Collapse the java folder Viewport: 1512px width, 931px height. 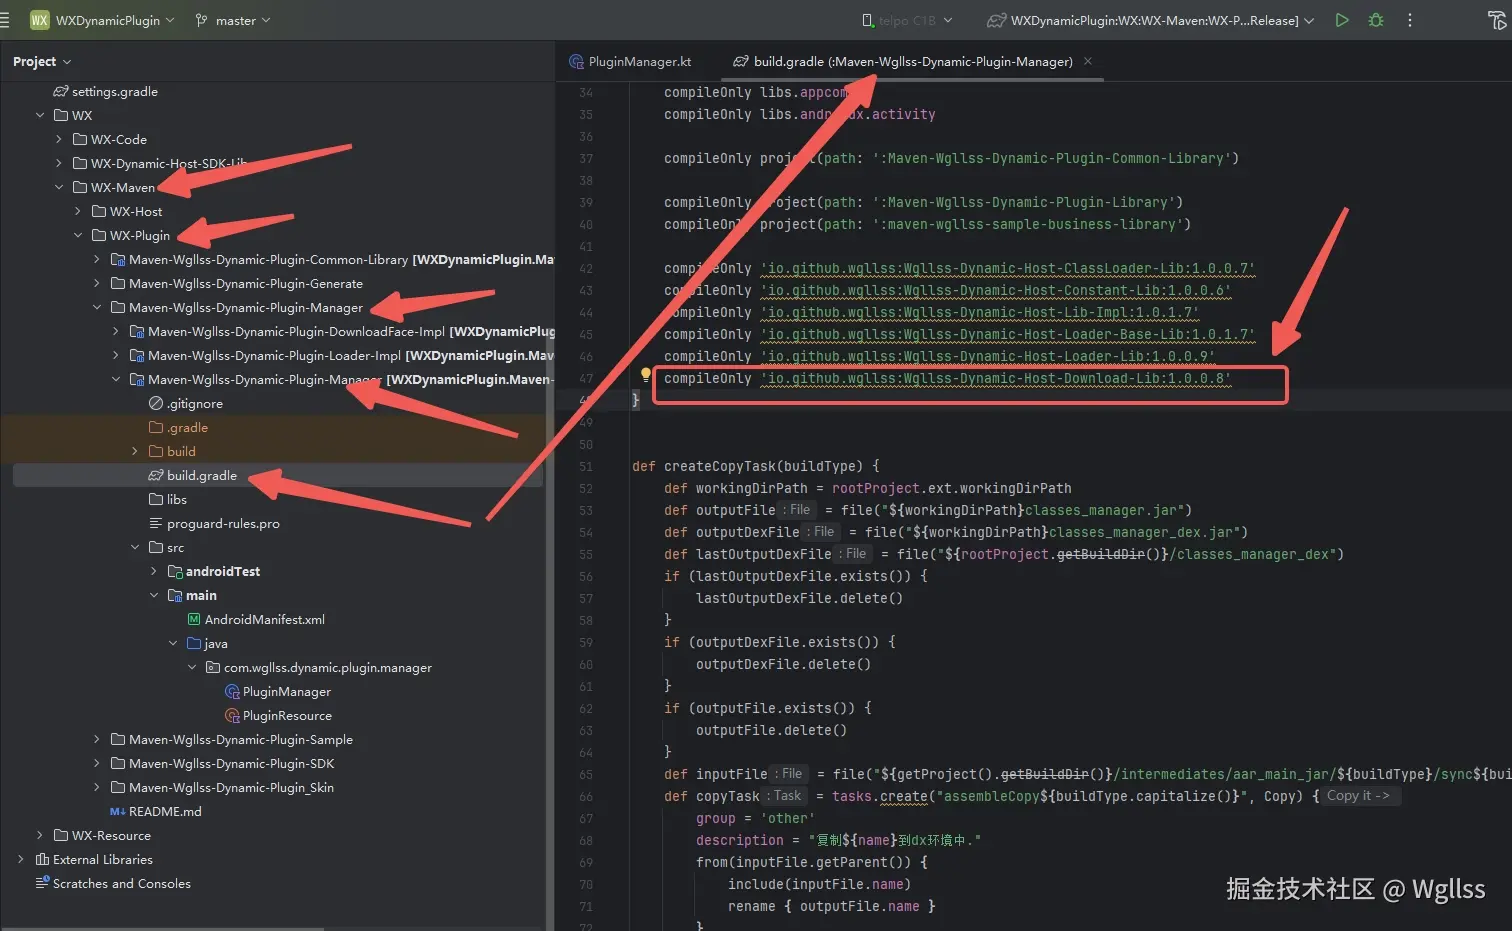[x=173, y=644]
